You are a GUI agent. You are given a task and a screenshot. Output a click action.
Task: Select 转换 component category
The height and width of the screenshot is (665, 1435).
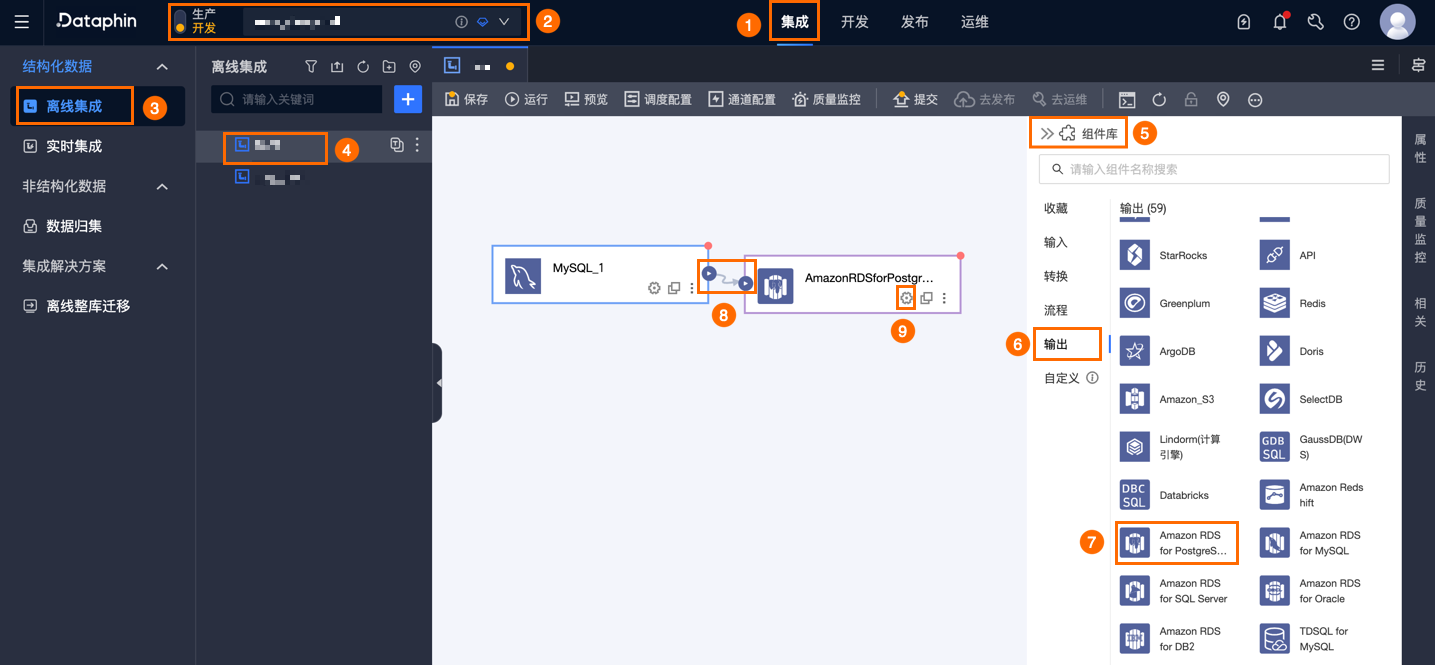[x=1056, y=276]
